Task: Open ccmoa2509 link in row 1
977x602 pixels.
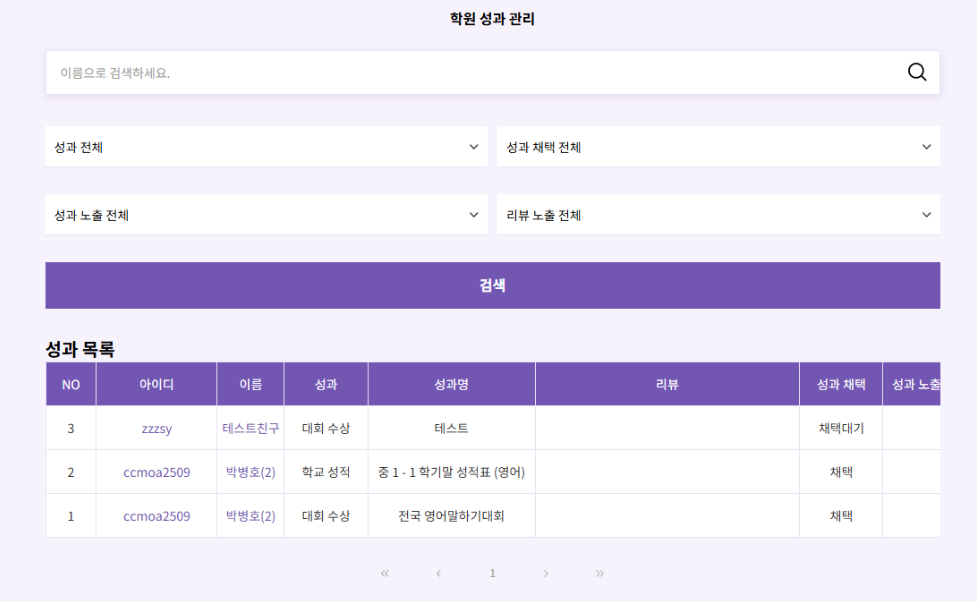Action: tap(156, 516)
